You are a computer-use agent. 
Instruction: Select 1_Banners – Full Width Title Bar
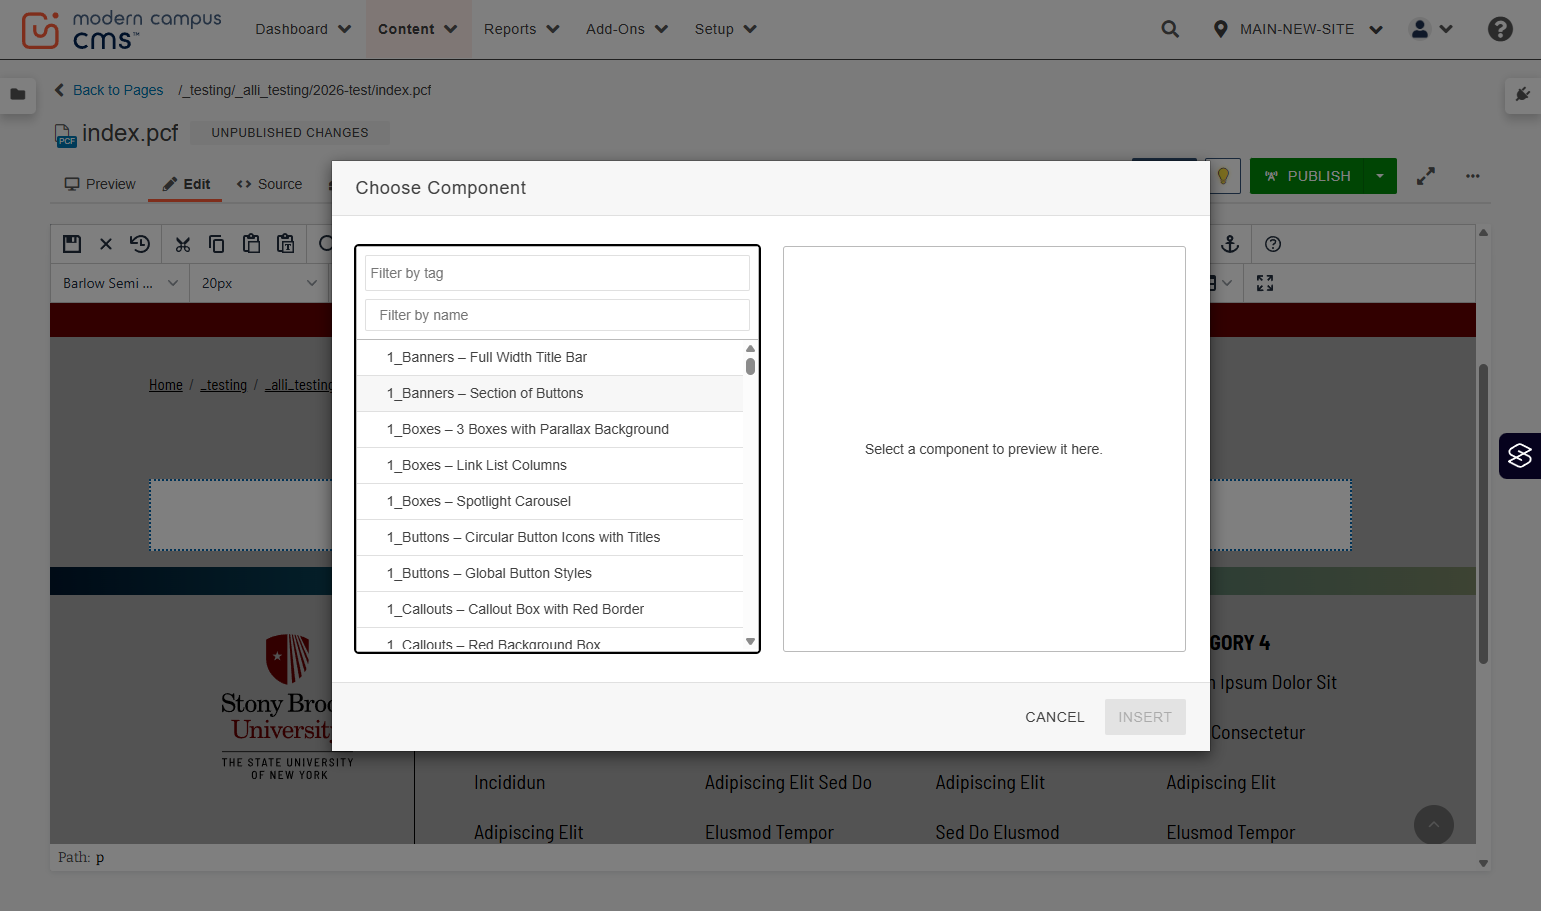tap(550, 357)
